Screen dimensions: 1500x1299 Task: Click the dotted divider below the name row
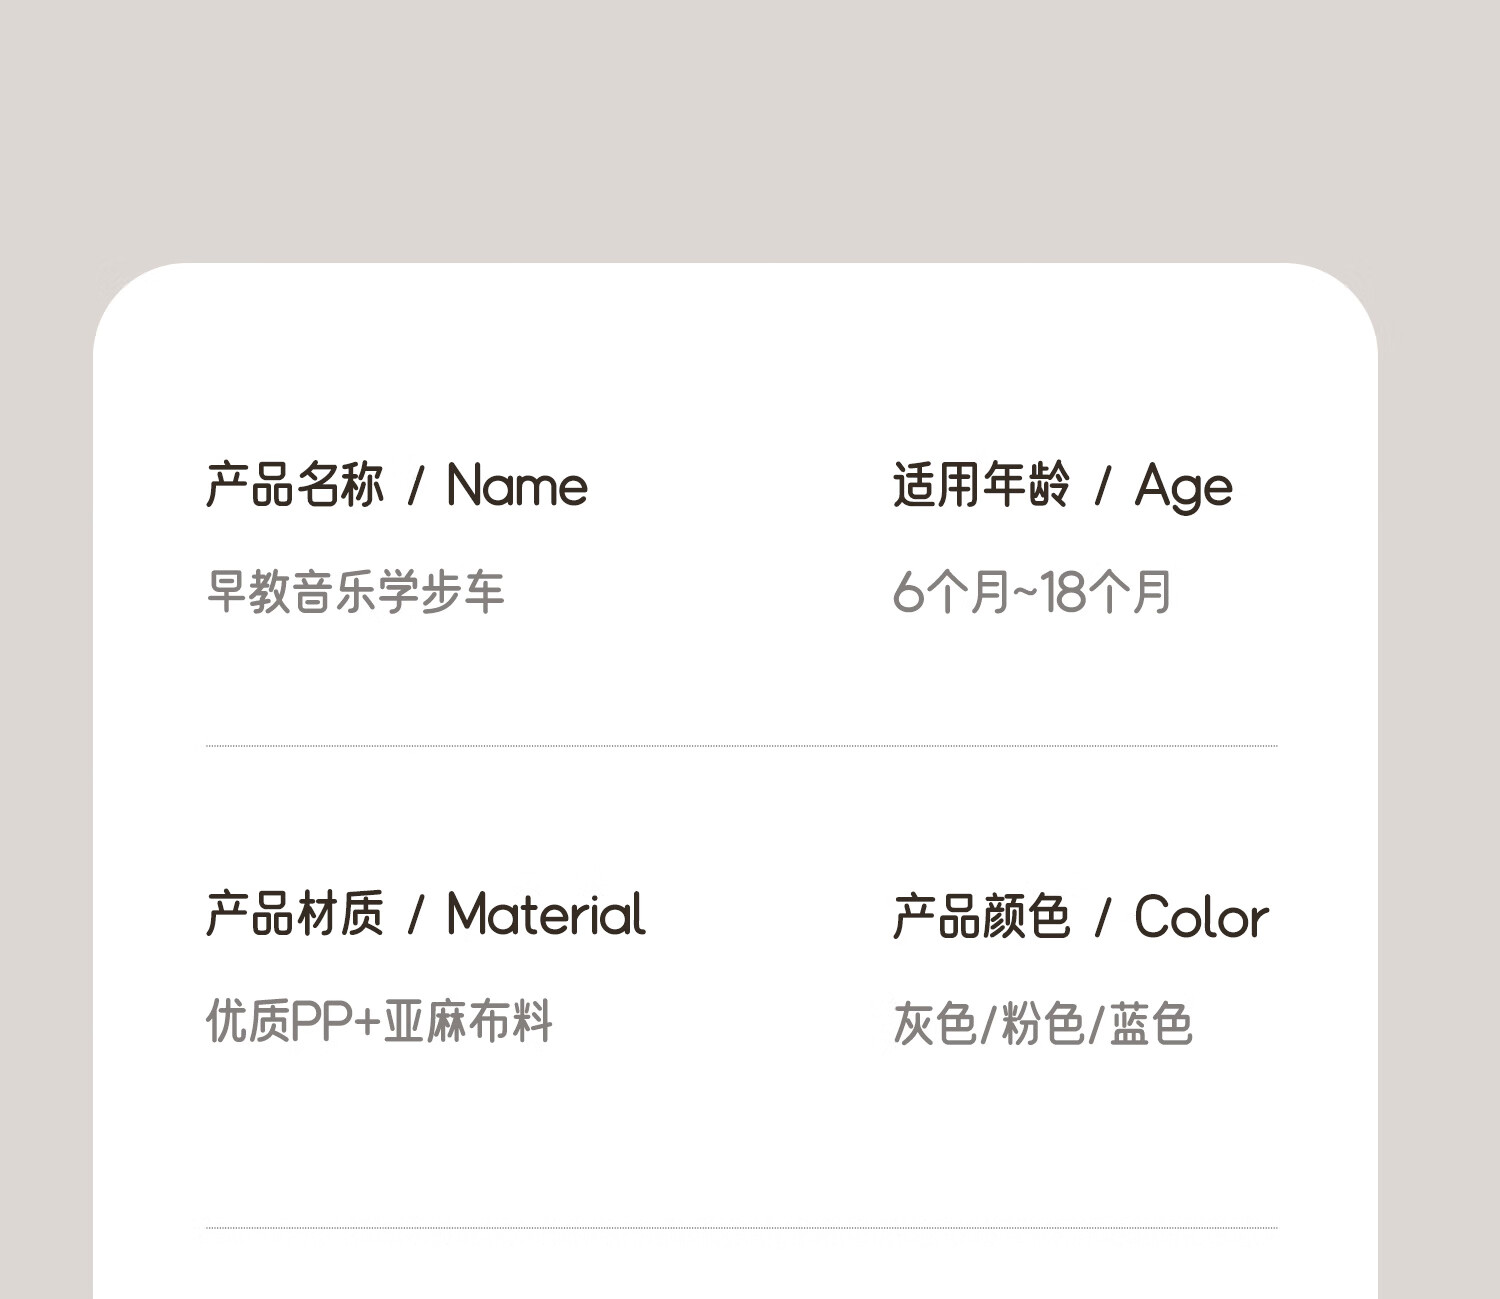click(742, 746)
